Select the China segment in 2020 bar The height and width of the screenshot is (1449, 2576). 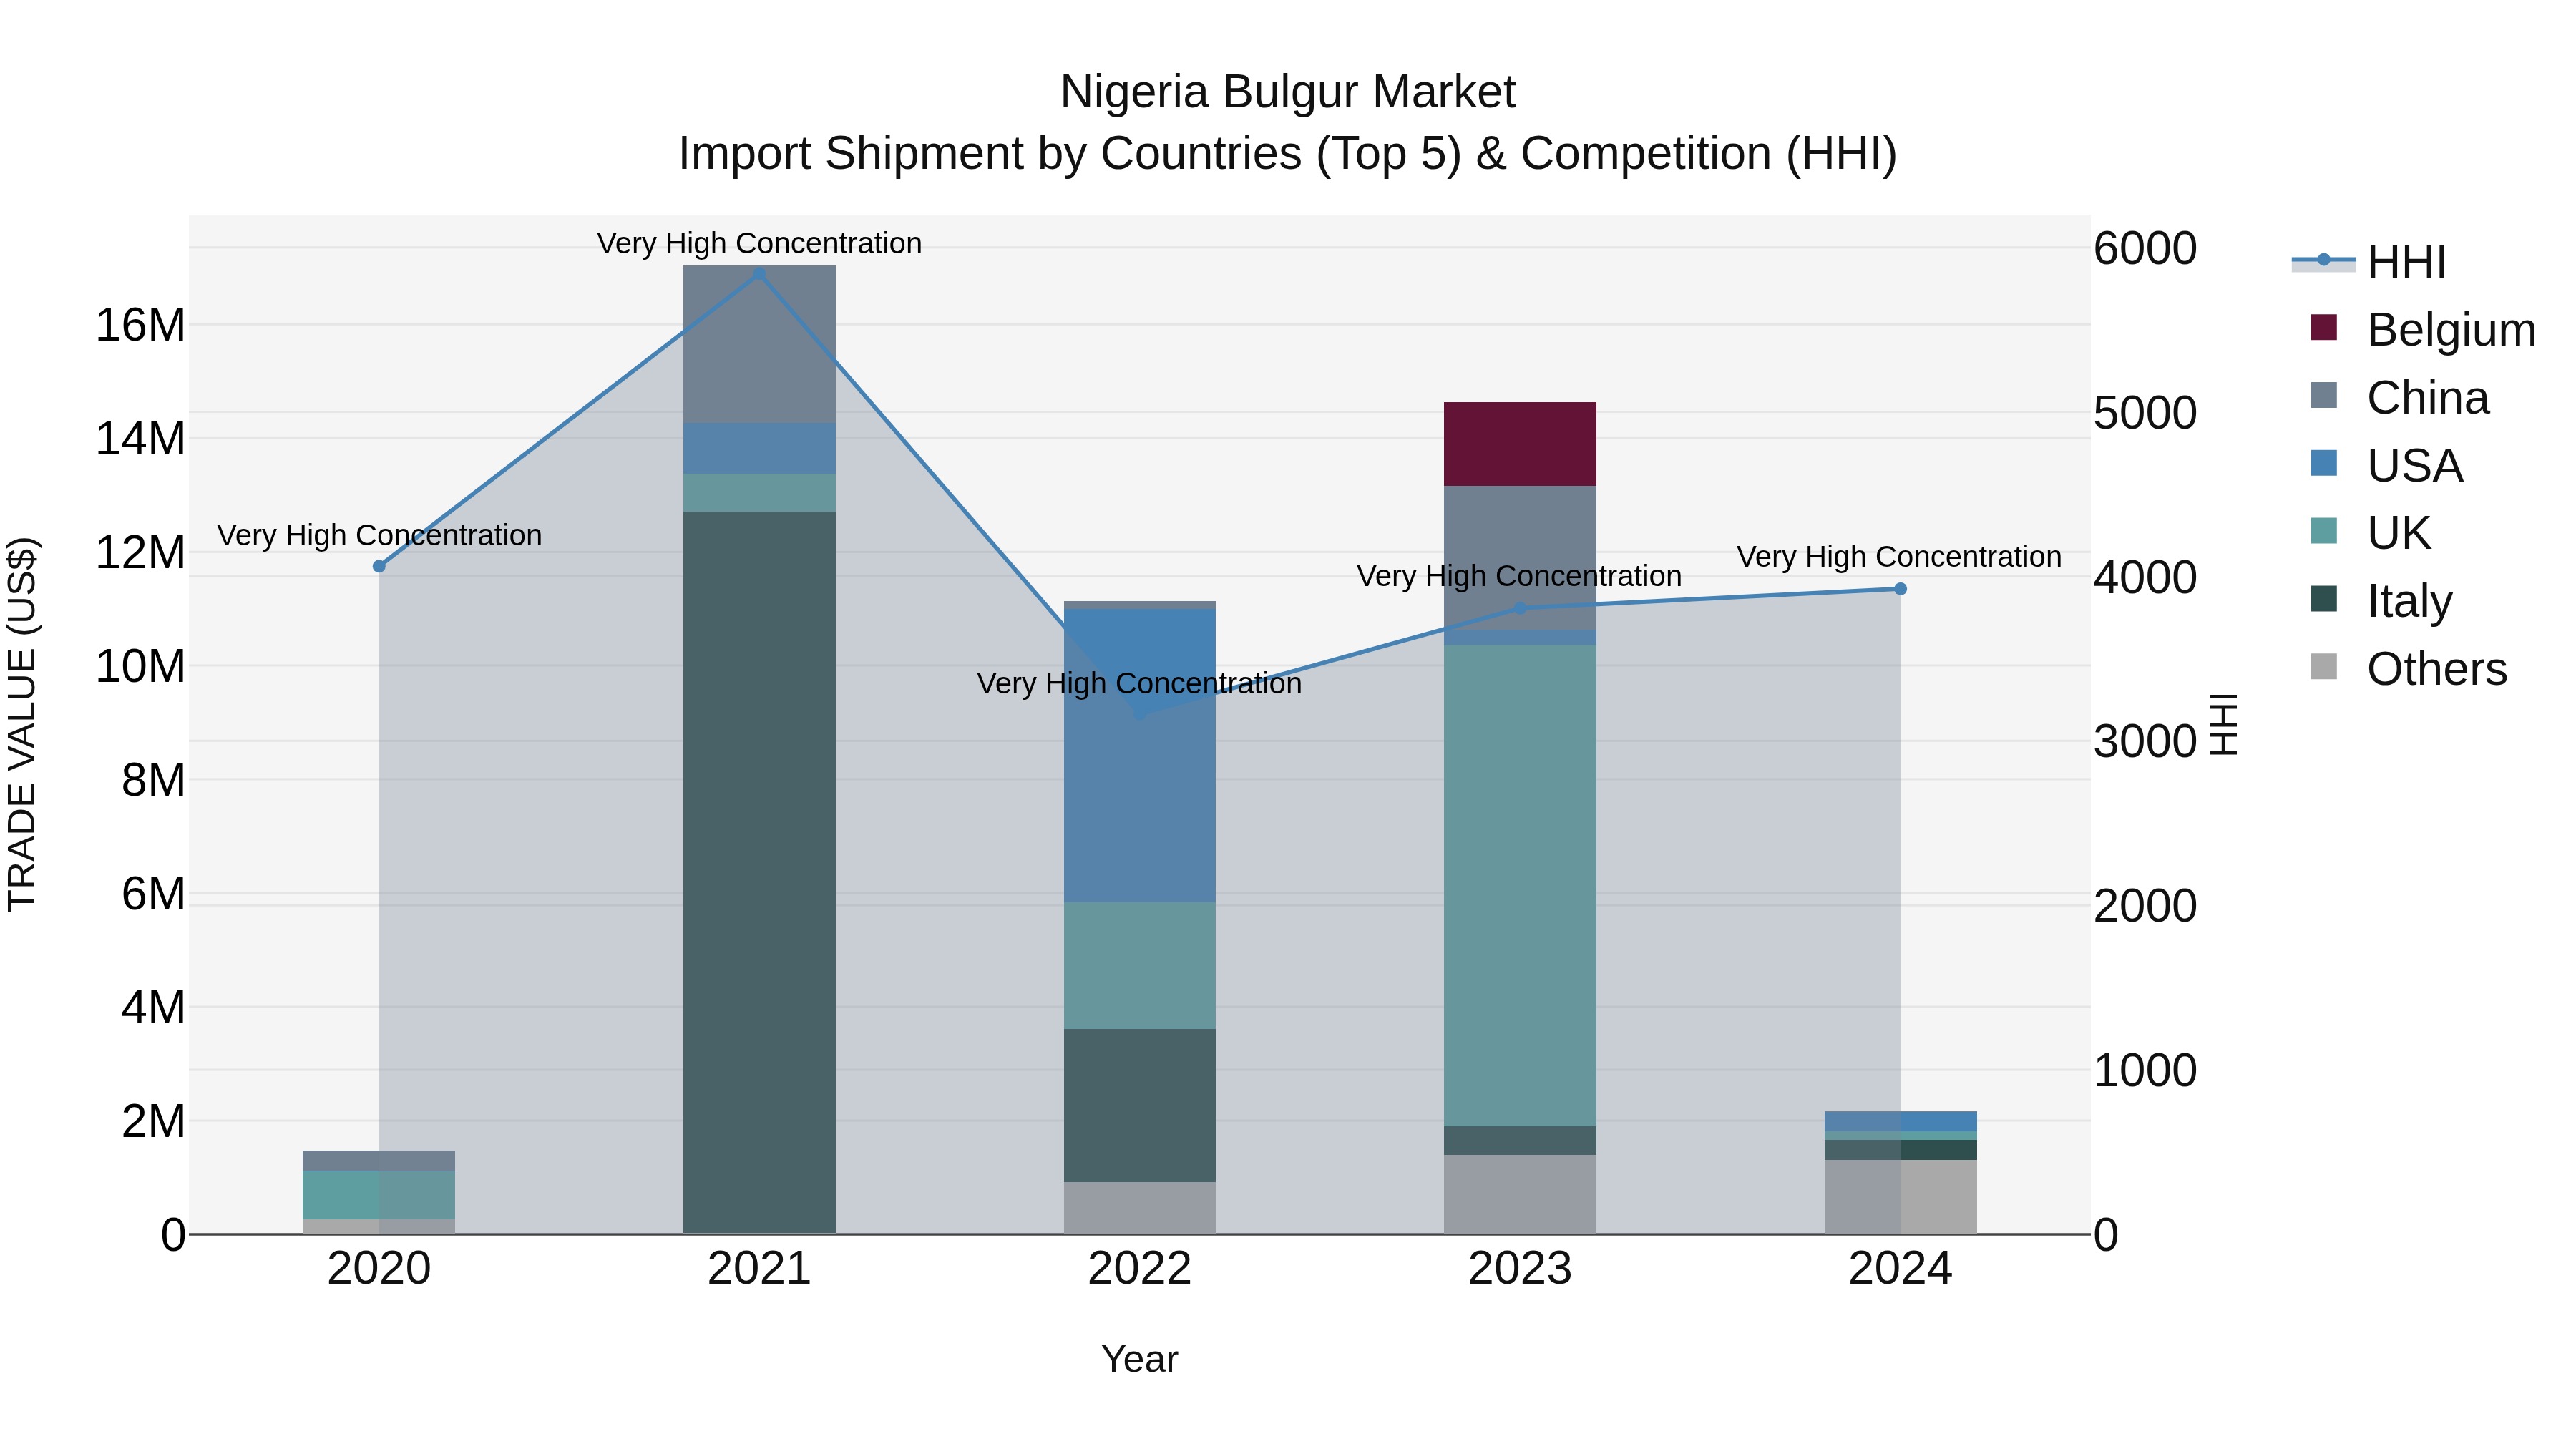(379, 1161)
